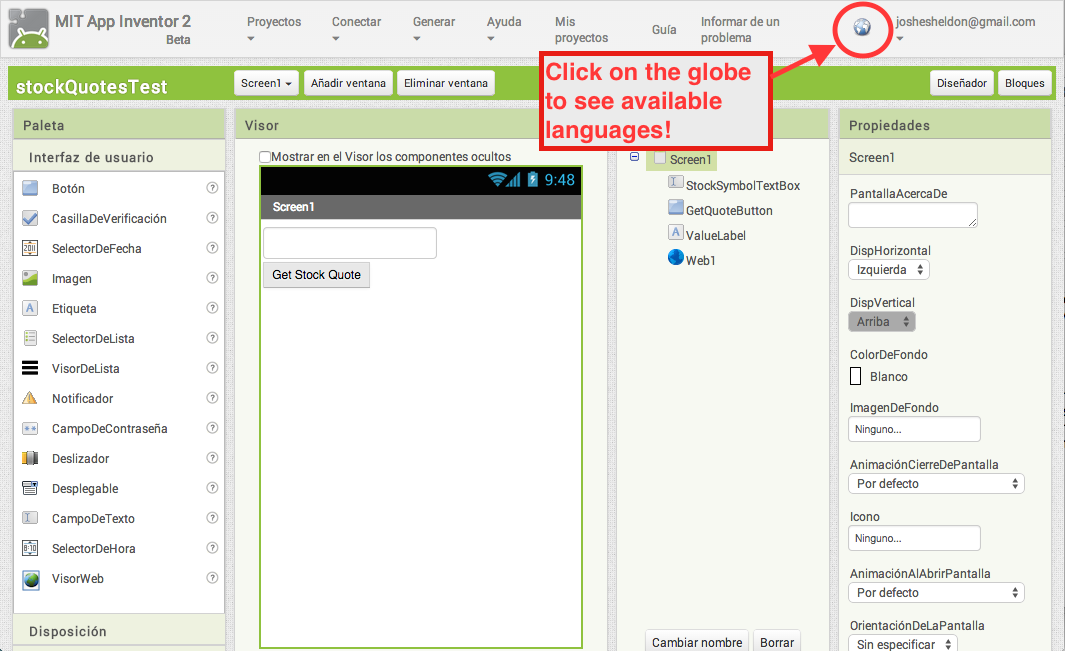Select the VisorDeLista palette icon
This screenshot has height=651, width=1065.
click(30, 368)
